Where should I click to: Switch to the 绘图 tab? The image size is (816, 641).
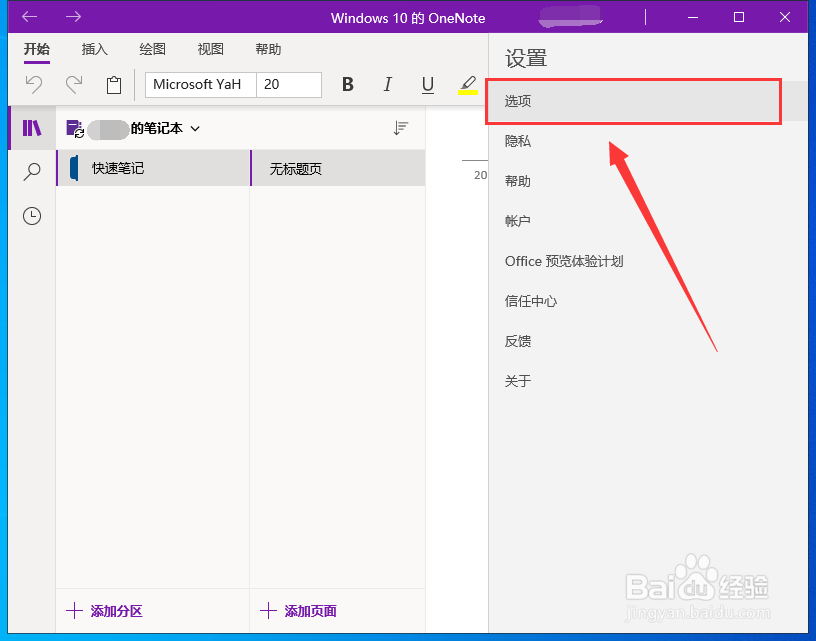click(152, 49)
